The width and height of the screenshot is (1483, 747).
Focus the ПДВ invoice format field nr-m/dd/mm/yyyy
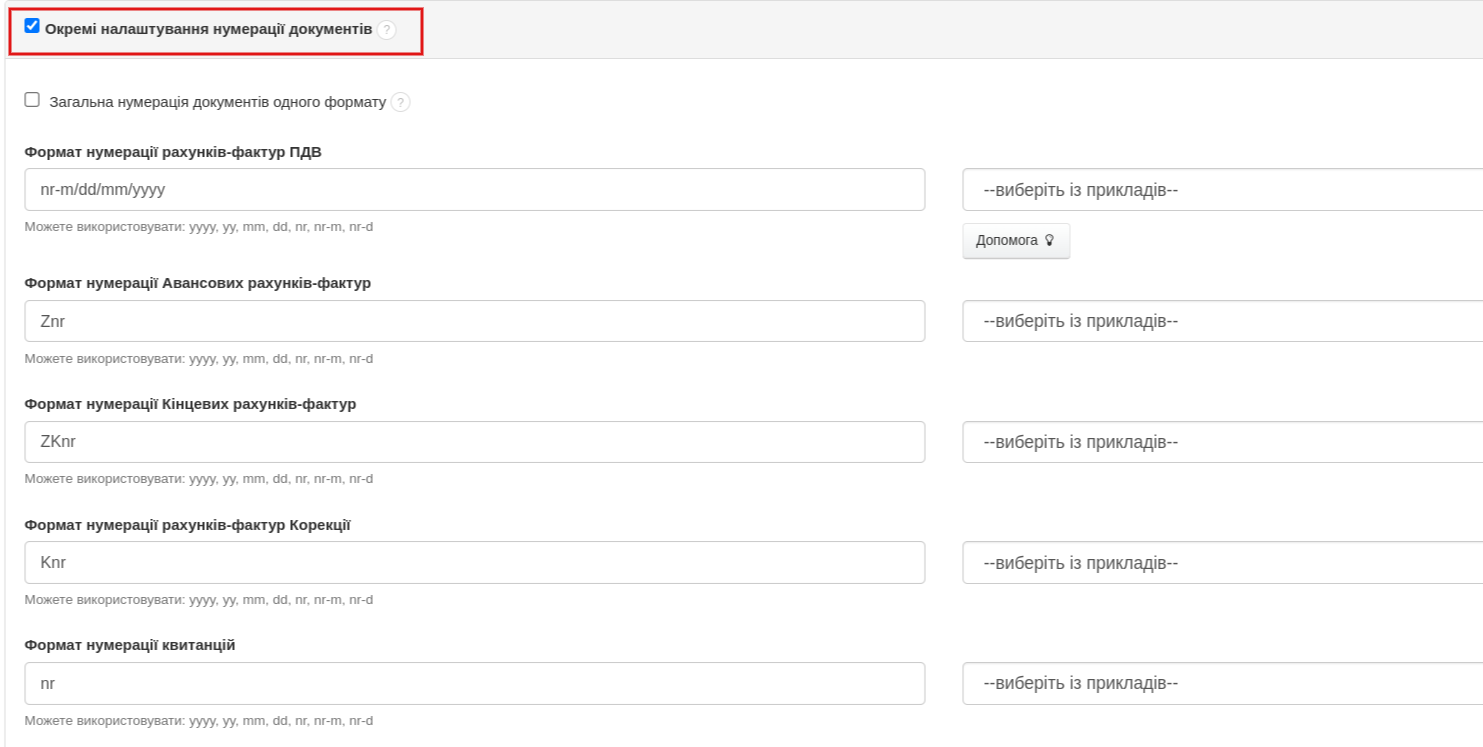[x=474, y=190]
